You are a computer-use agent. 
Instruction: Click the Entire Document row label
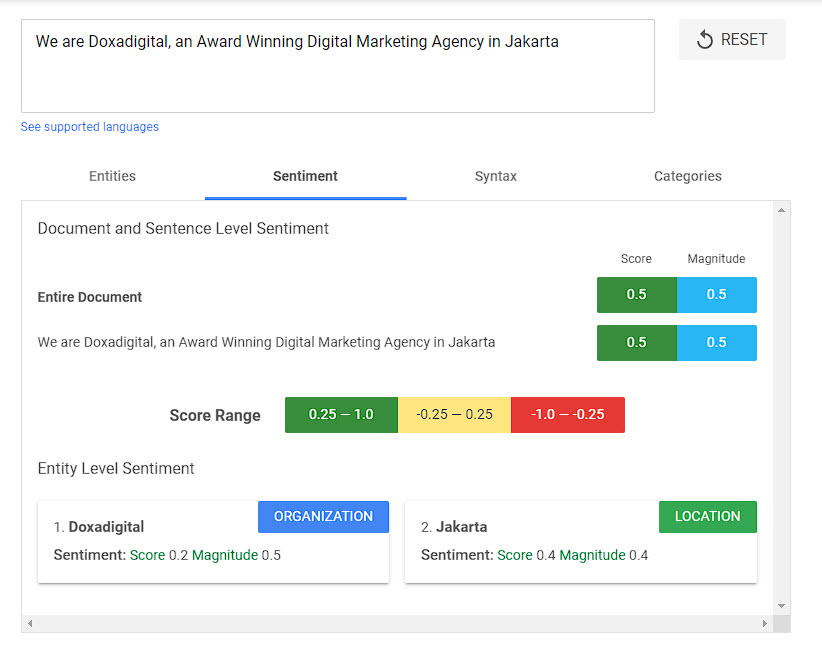(90, 297)
